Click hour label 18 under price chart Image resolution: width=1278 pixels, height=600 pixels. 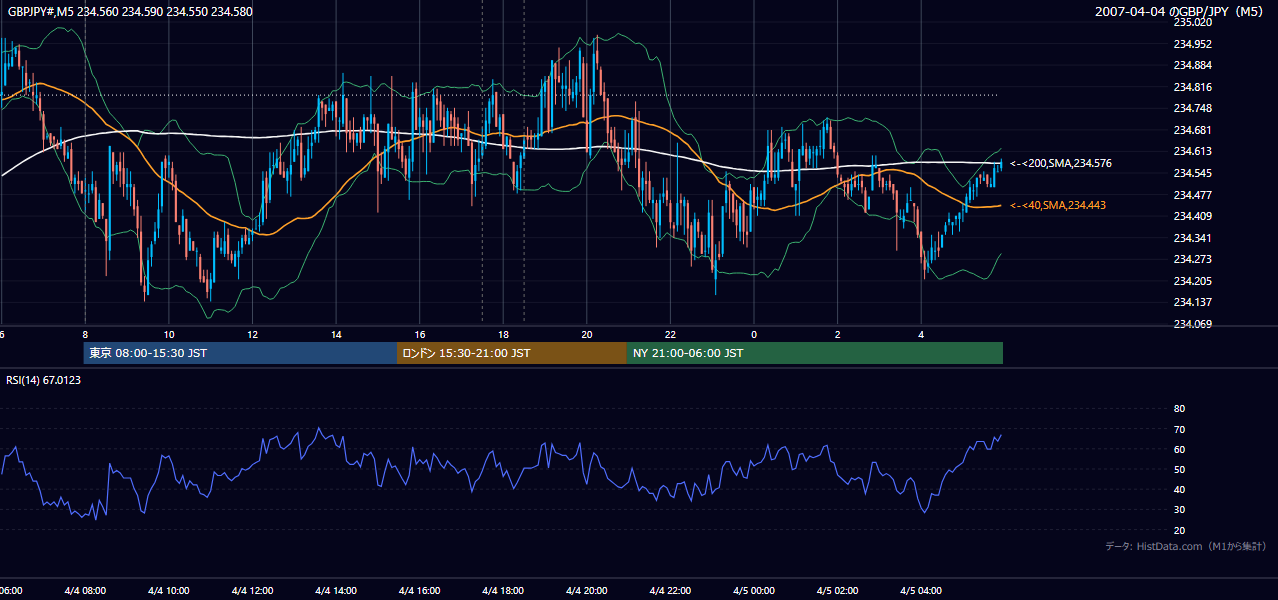[504, 335]
